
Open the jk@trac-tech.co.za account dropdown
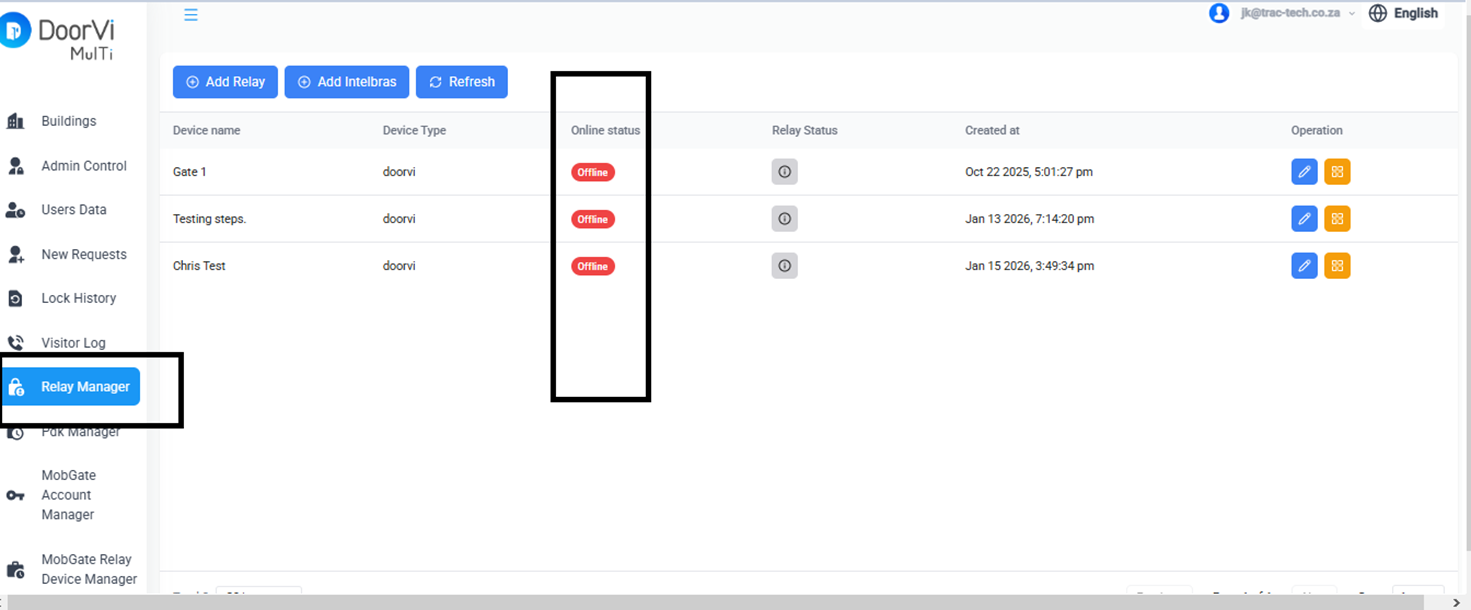click(x=1297, y=13)
